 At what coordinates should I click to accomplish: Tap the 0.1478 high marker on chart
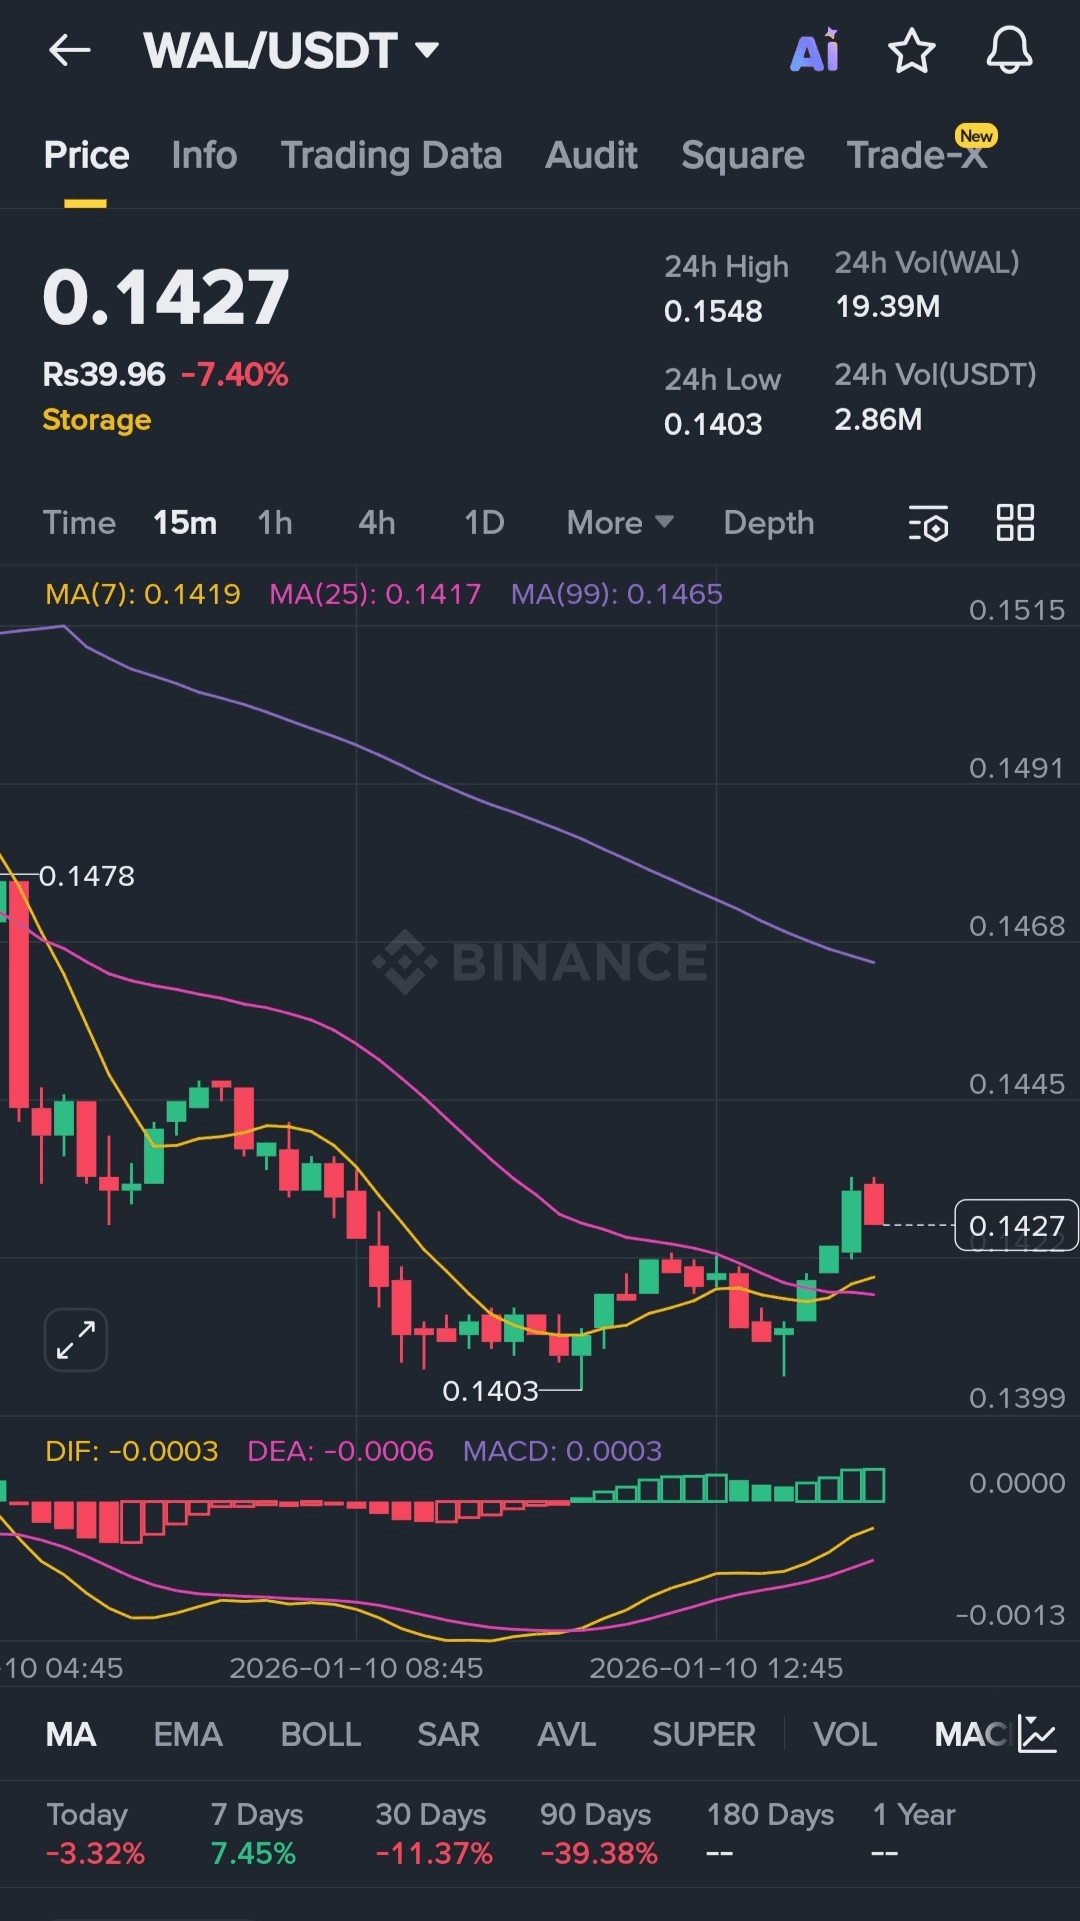pos(86,876)
